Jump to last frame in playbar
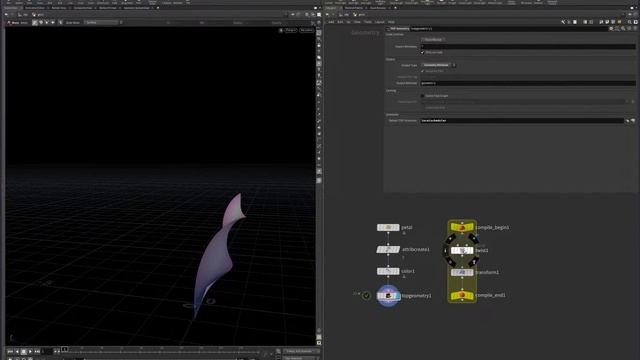Image resolution: width=640 pixels, height=360 pixels. pyautogui.click(x=37, y=351)
